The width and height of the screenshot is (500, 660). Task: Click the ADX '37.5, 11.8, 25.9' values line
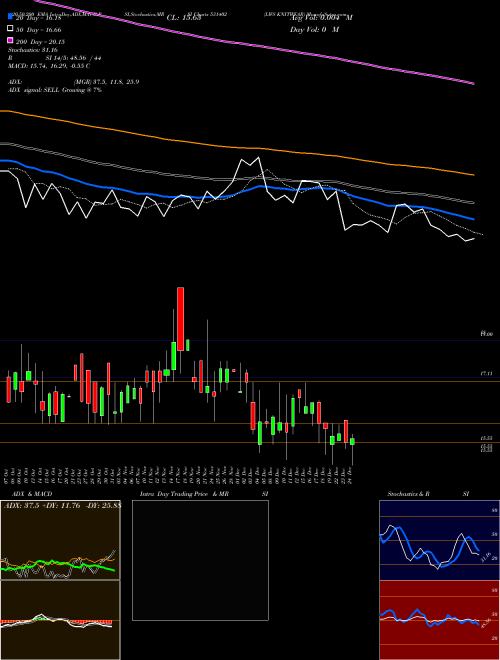[x=106, y=82]
